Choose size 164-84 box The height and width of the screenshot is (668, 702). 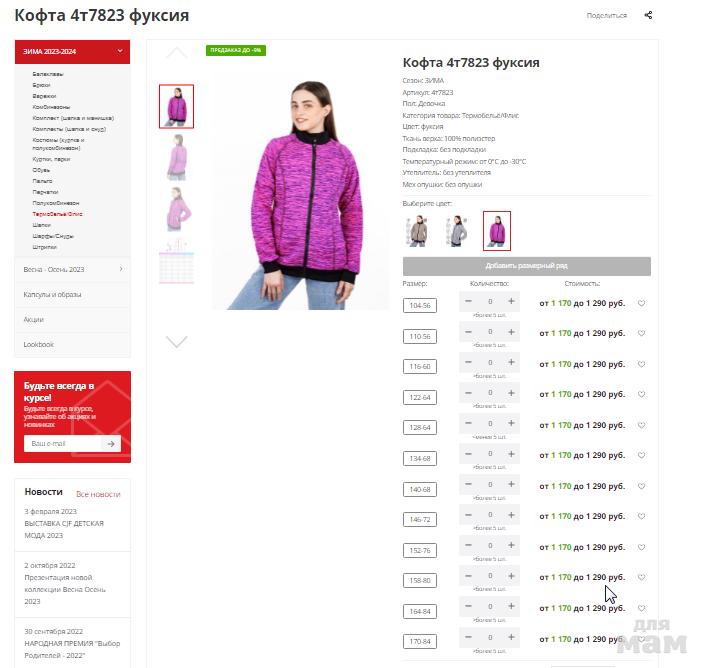click(x=419, y=612)
